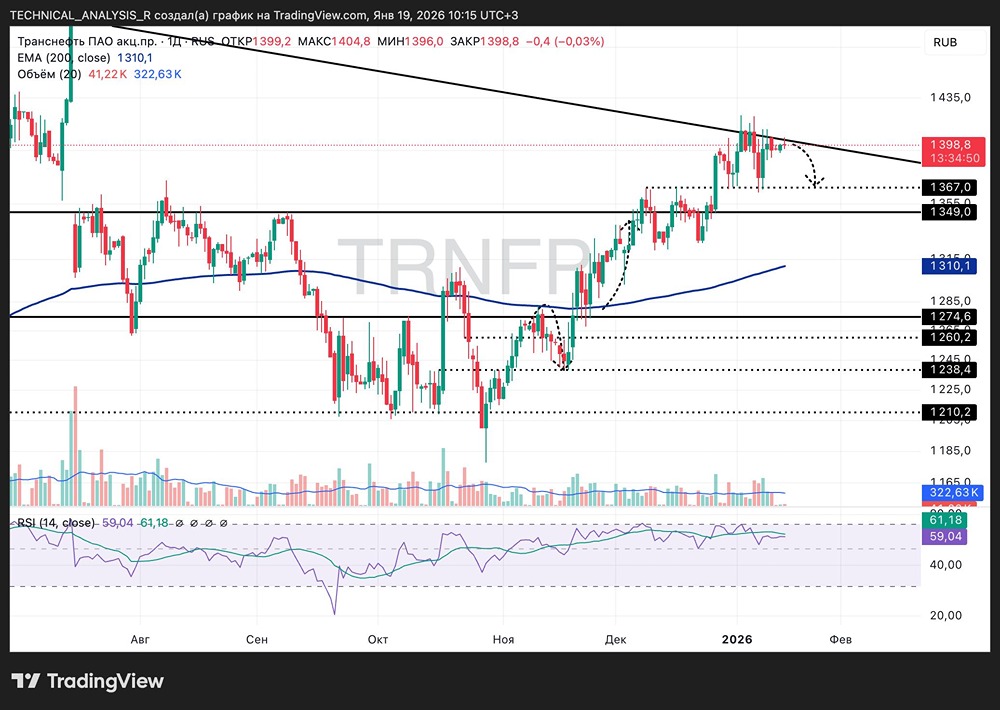Click the green 61,18 value in RSI legend
Image resolution: width=1000 pixels, height=710 pixels.
point(154,523)
